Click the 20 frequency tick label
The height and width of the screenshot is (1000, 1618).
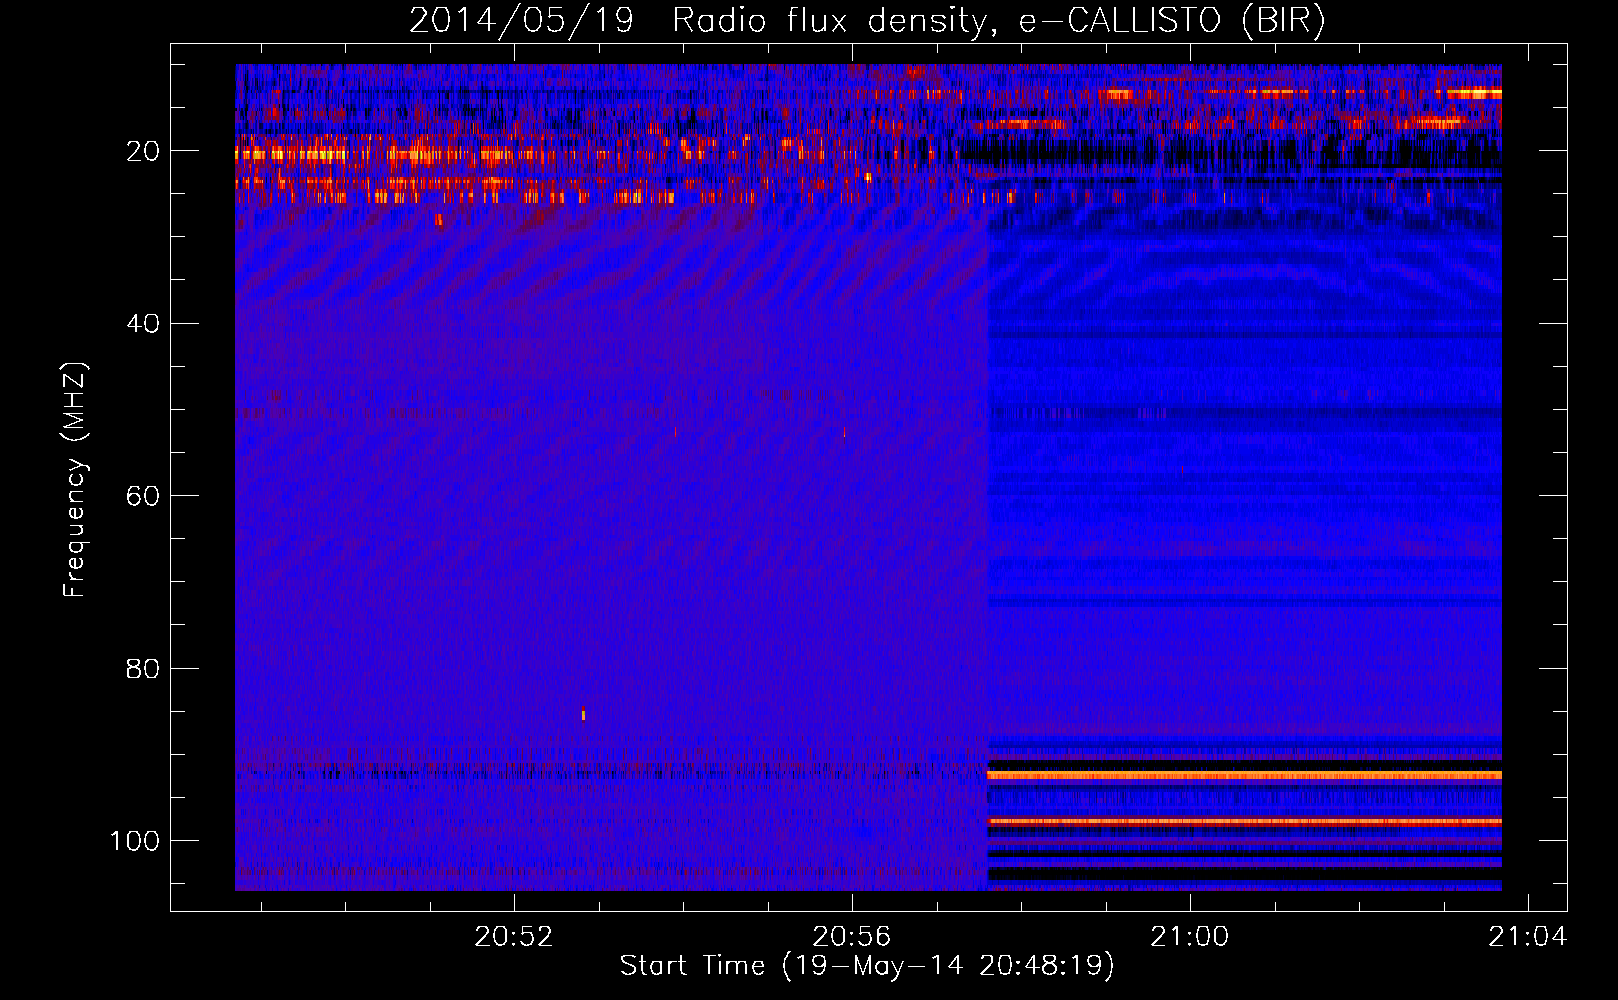(x=143, y=151)
